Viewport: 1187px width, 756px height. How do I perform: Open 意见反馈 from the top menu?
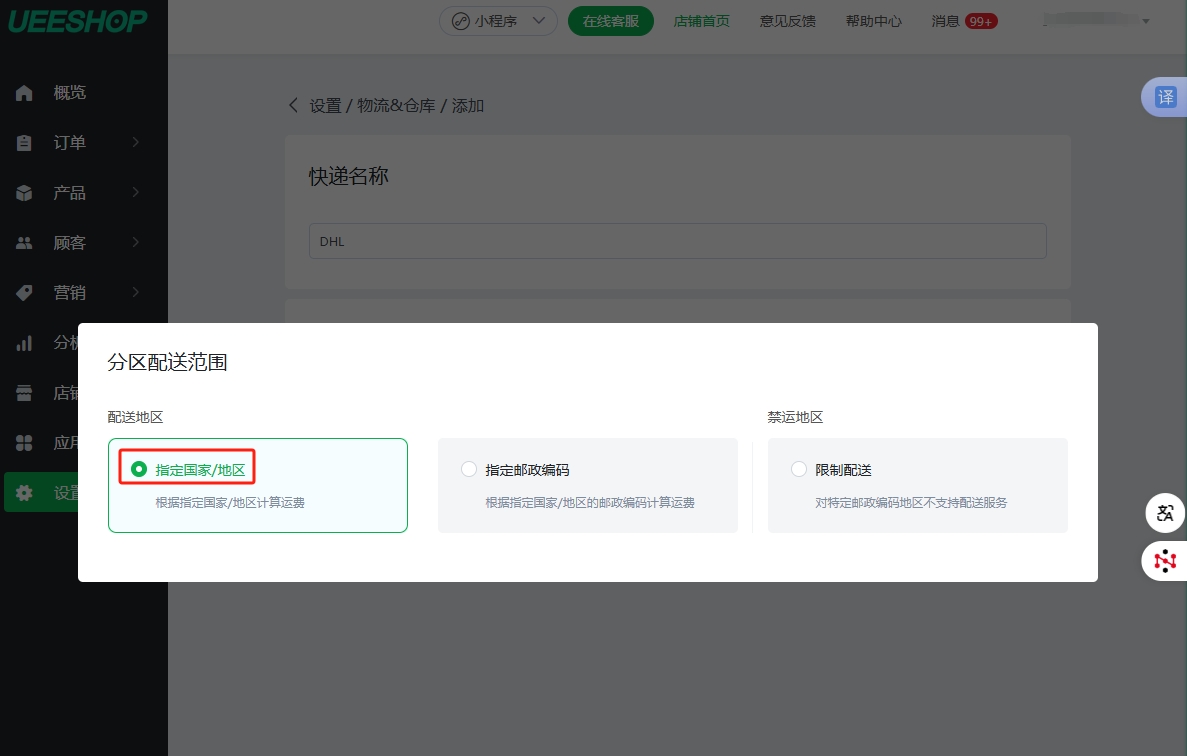coord(787,21)
